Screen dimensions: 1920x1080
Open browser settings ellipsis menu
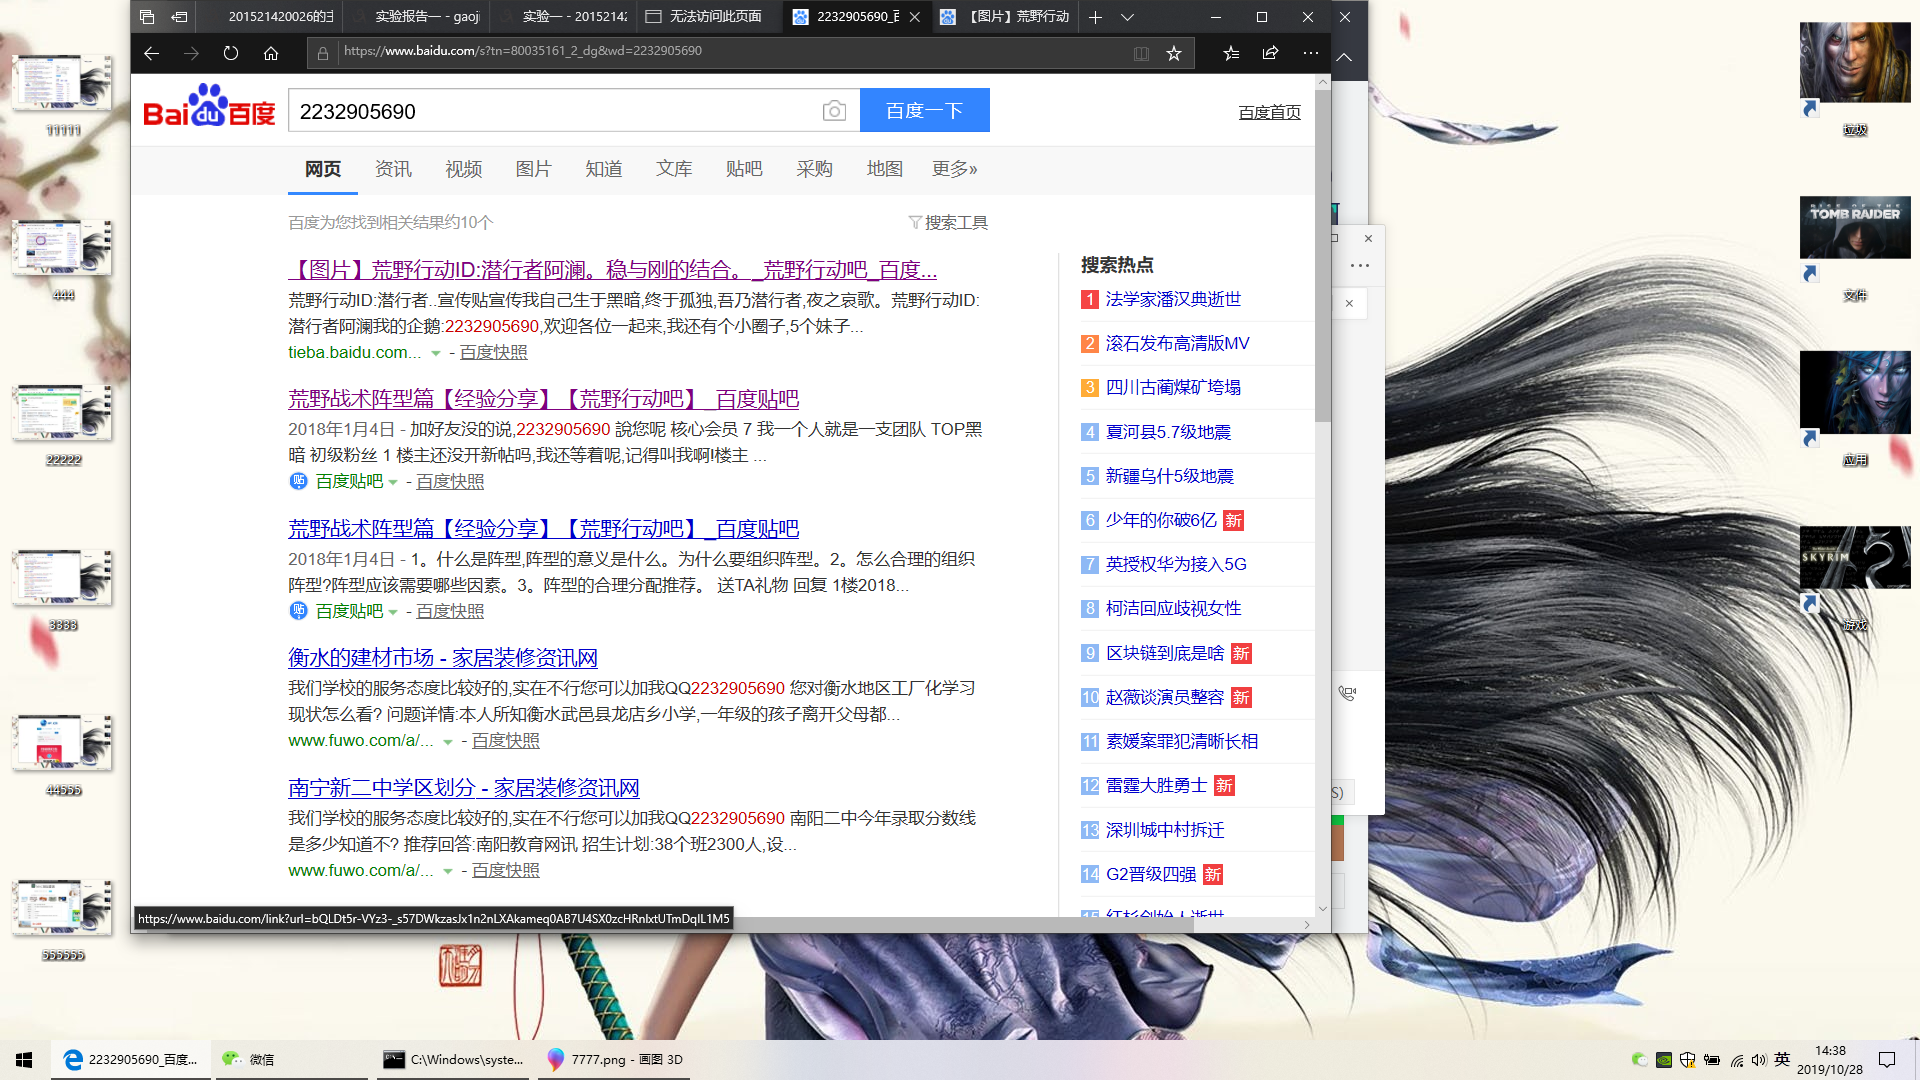click(x=1311, y=53)
